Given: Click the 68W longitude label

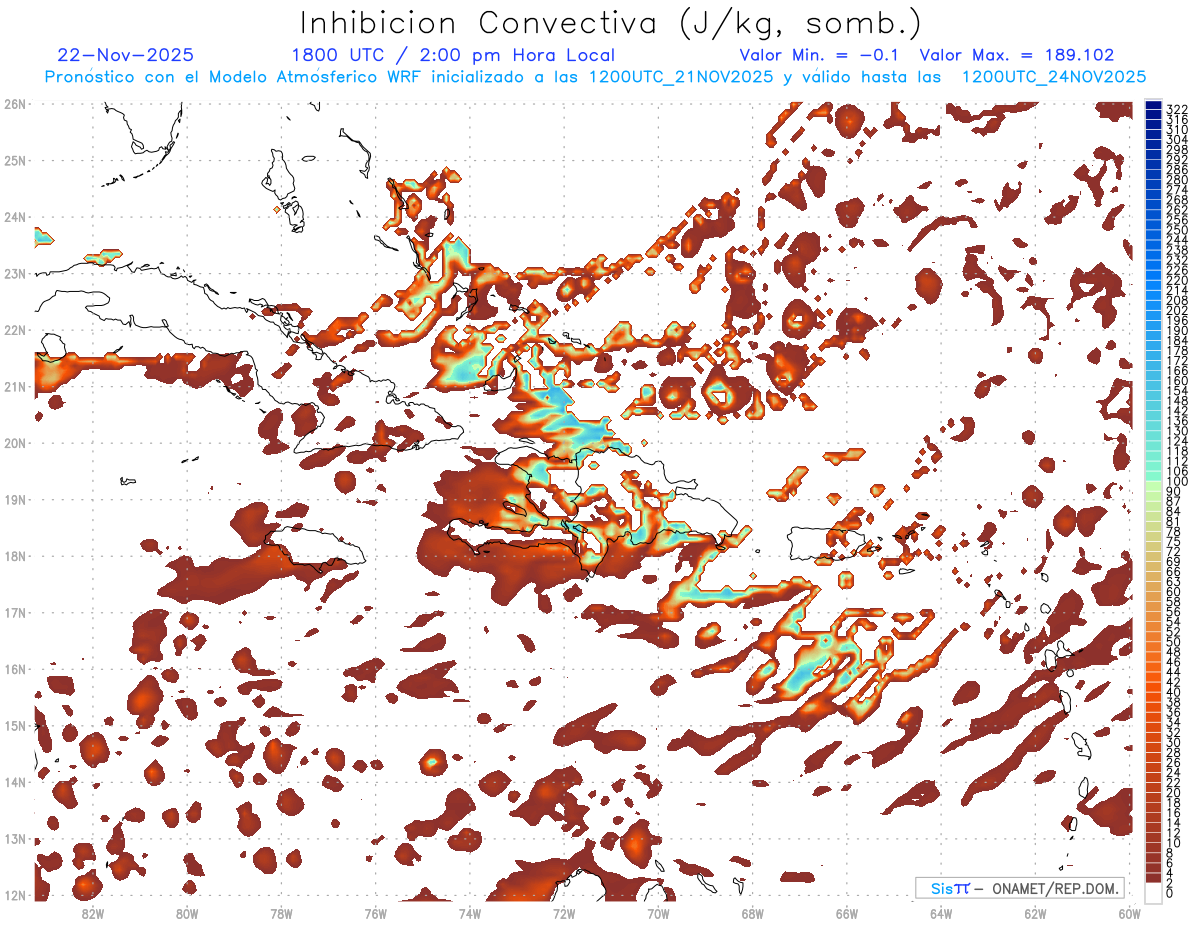Looking at the screenshot, I should [x=753, y=913].
